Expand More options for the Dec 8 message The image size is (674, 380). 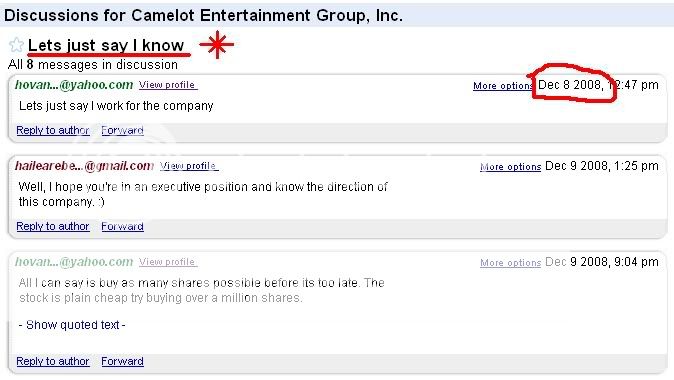tap(503, 86)
